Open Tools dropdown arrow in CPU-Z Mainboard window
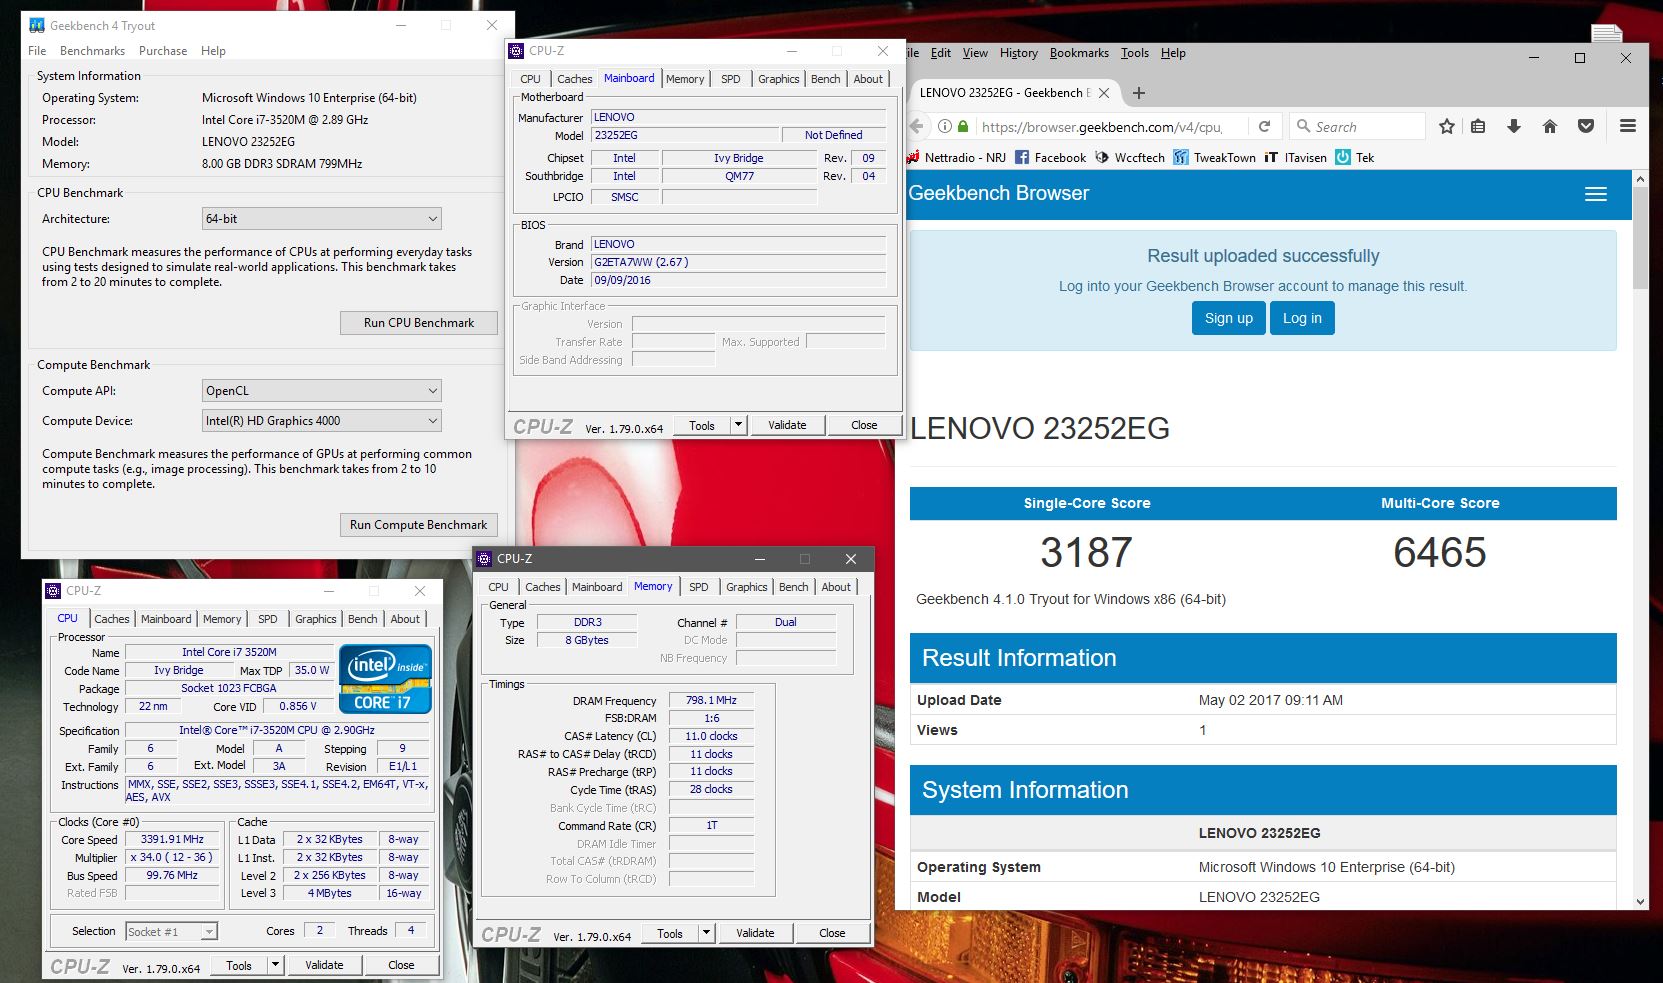This screenshot has width=1663, height=983. pyautogui.click(x=738, y=425)
